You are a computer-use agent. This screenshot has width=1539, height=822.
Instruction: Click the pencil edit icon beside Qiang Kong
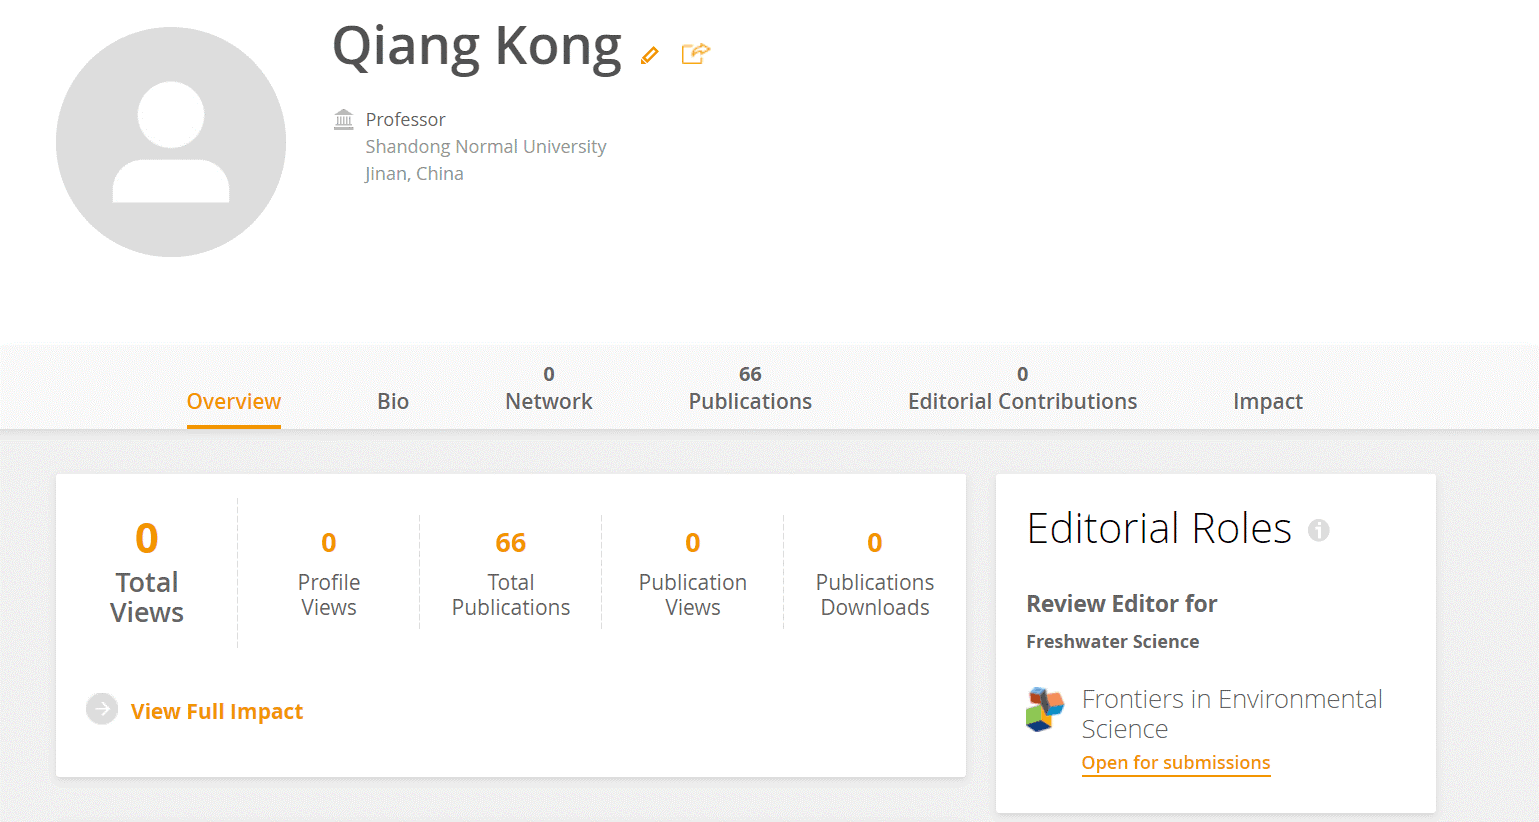click(x=650, y=55)
